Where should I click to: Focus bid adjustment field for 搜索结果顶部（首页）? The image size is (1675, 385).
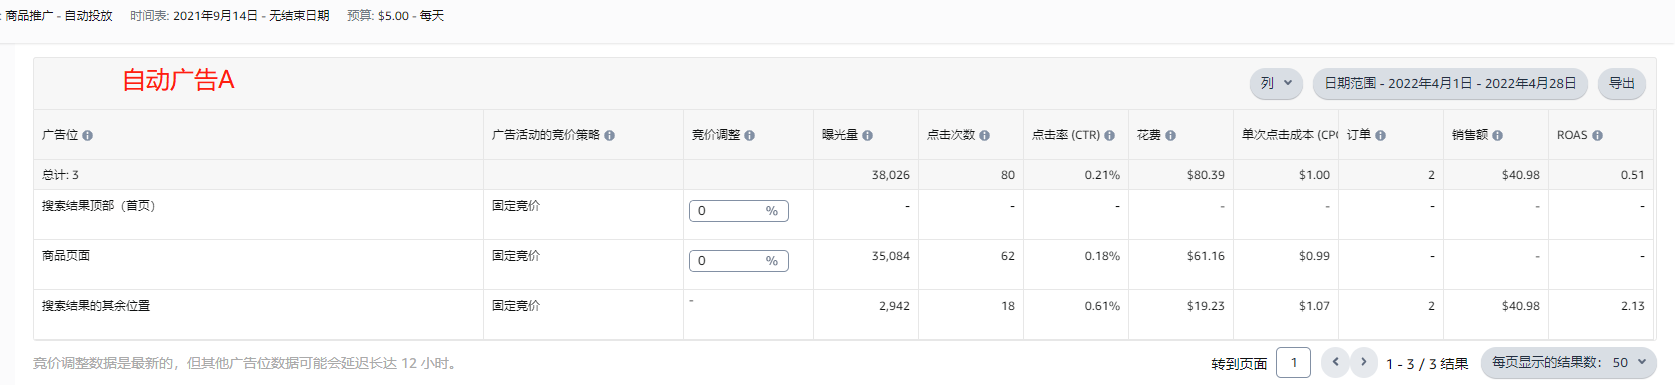coord(738,211)
